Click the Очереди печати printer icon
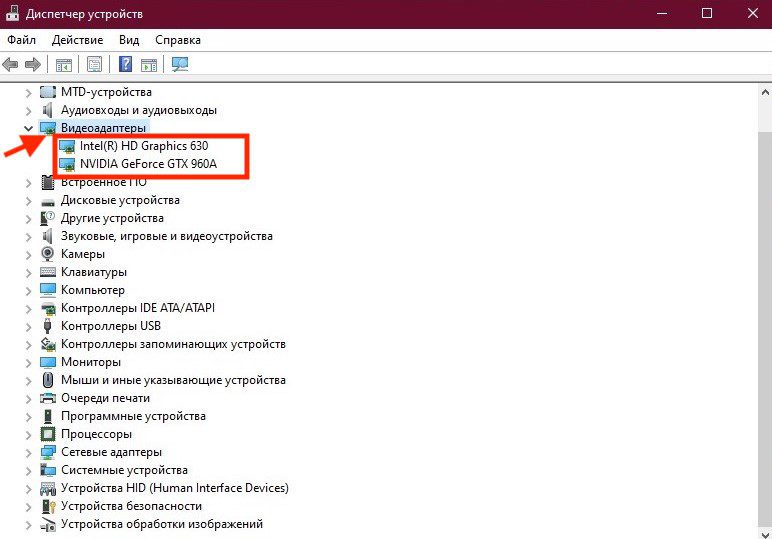The height and width of the screenshot is (539, 772). [x=48, y=398]
